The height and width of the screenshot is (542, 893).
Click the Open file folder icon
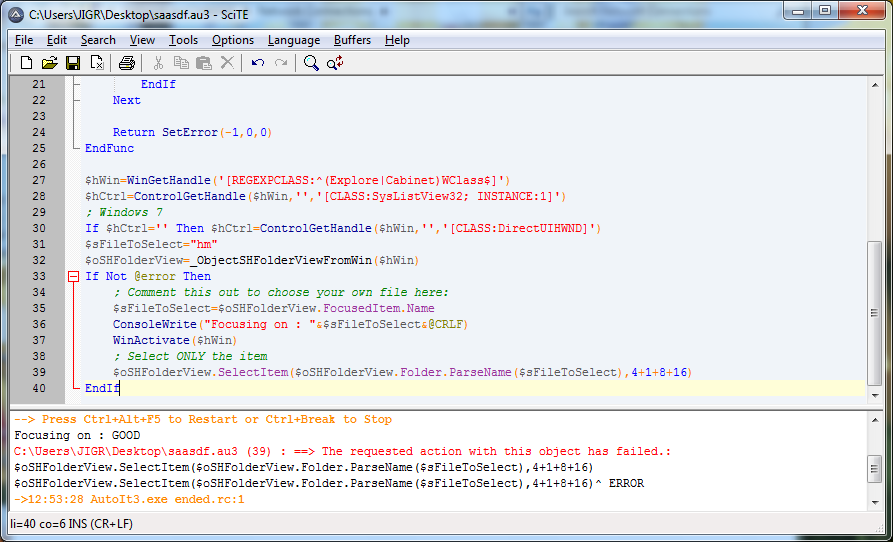(50, 63)
